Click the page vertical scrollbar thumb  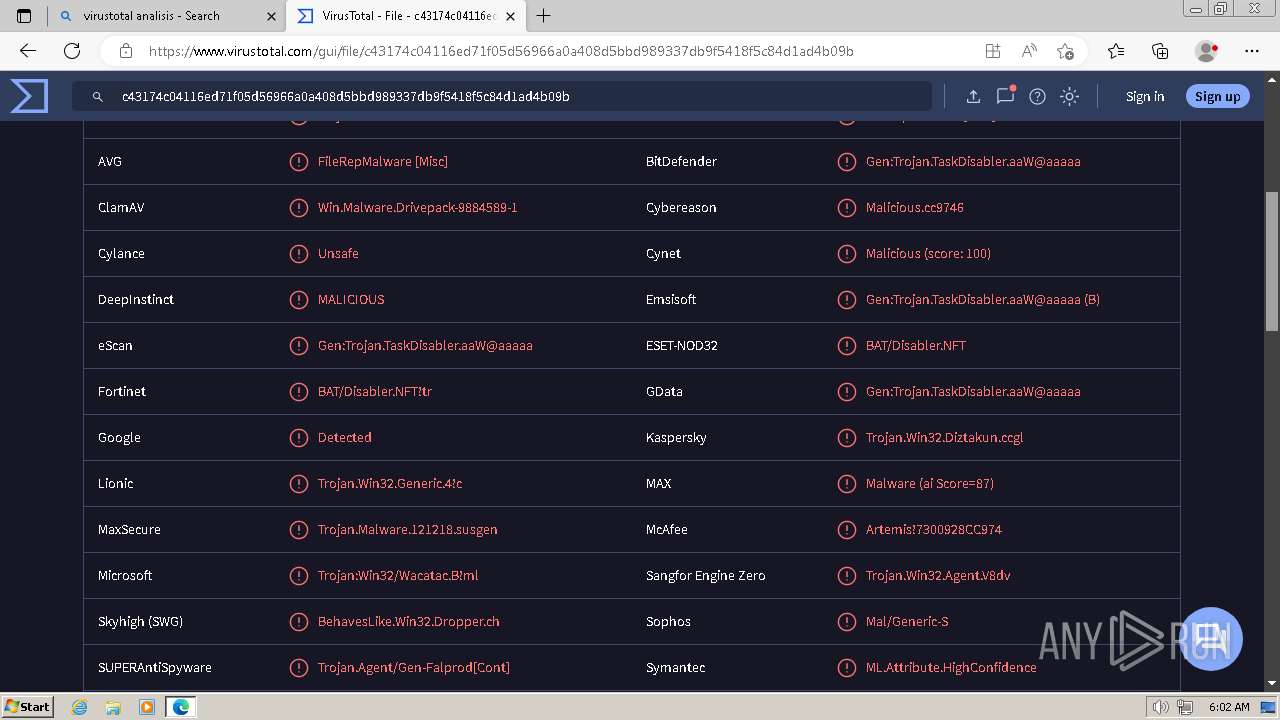point(1272,260)
